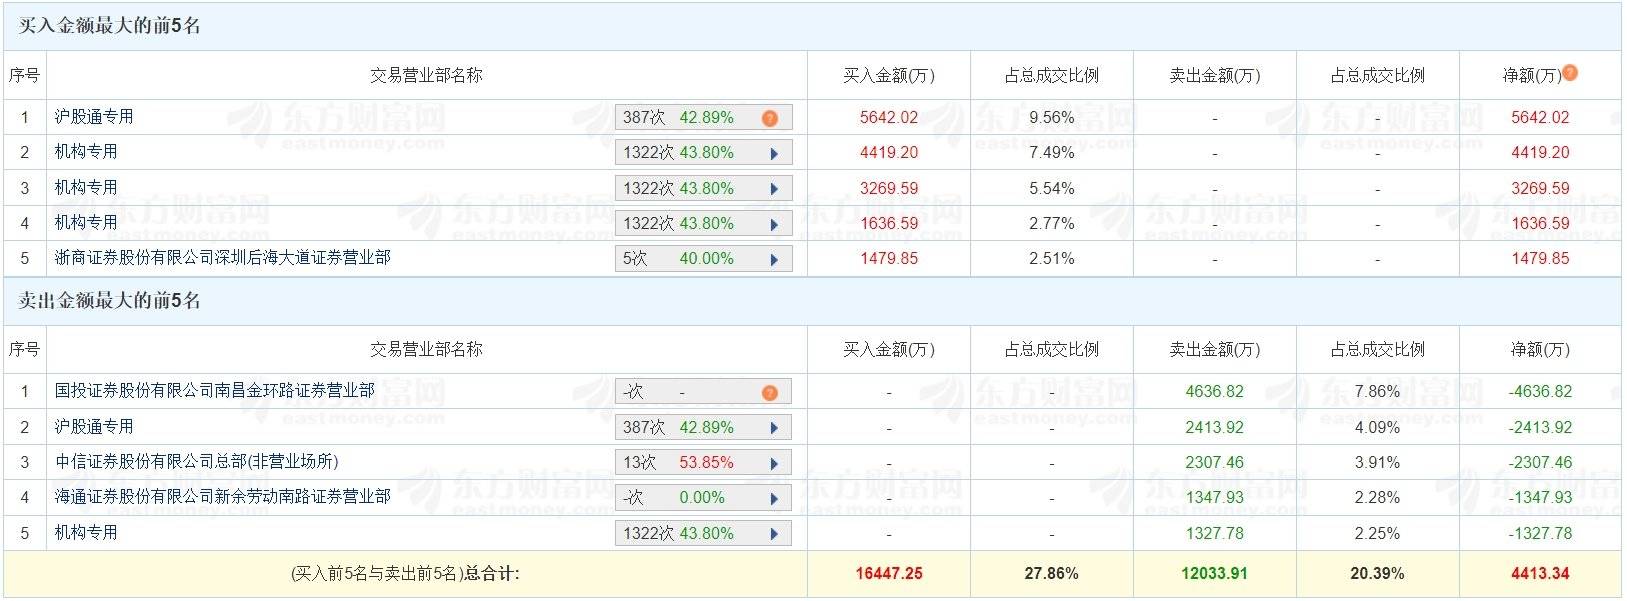The image size is (1627, 601).
Task: Click the question mark on 国投证券 sell row
Action: [x=769, y=392]
